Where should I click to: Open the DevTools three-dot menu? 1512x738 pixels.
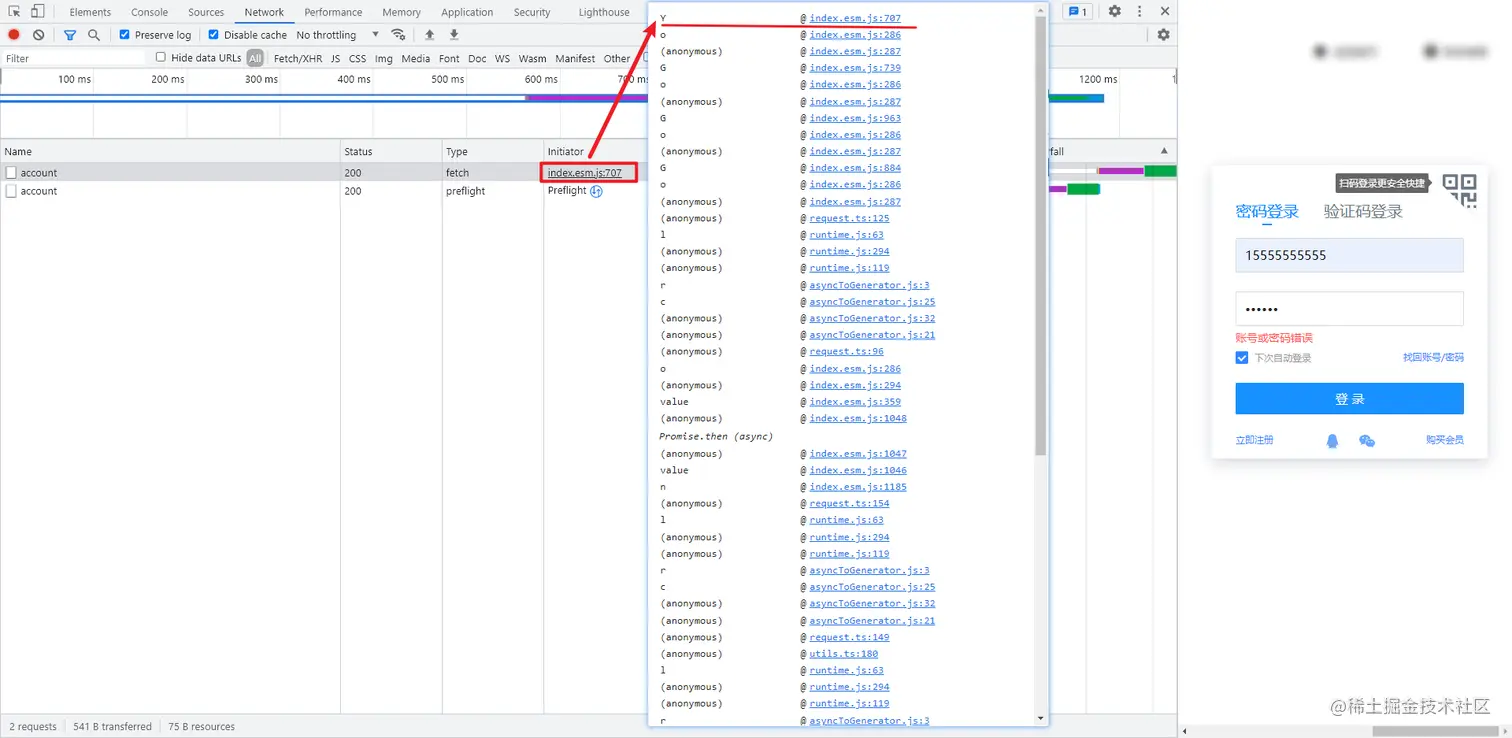pos(1140,12)
